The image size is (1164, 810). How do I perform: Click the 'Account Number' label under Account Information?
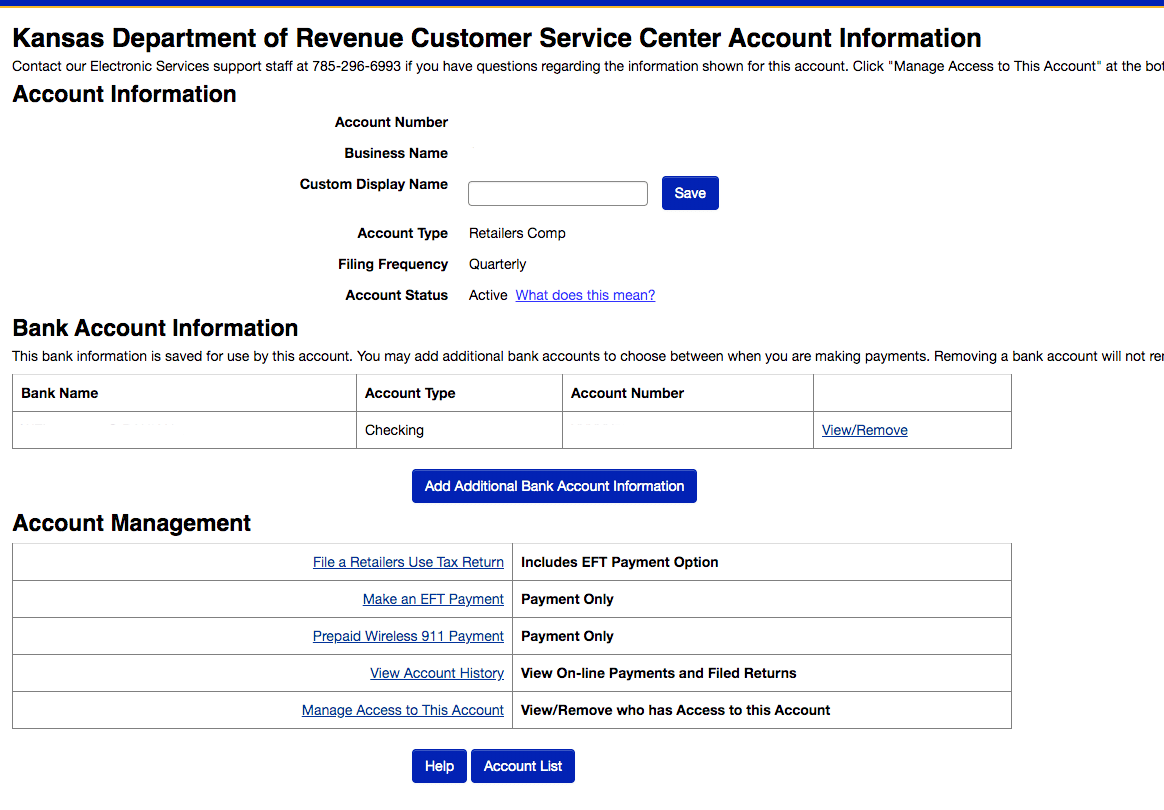(x=391, y=122)
